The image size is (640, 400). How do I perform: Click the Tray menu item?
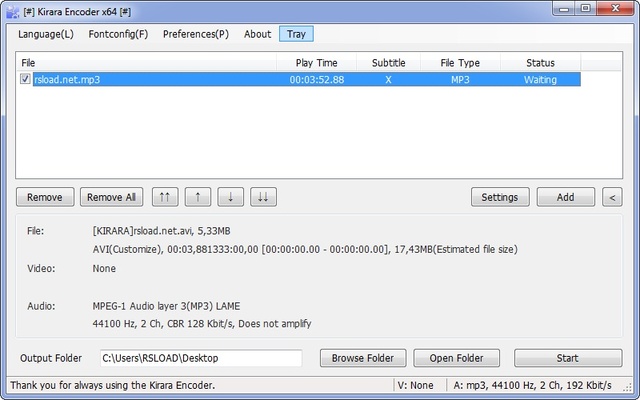(x=296, y=34)
